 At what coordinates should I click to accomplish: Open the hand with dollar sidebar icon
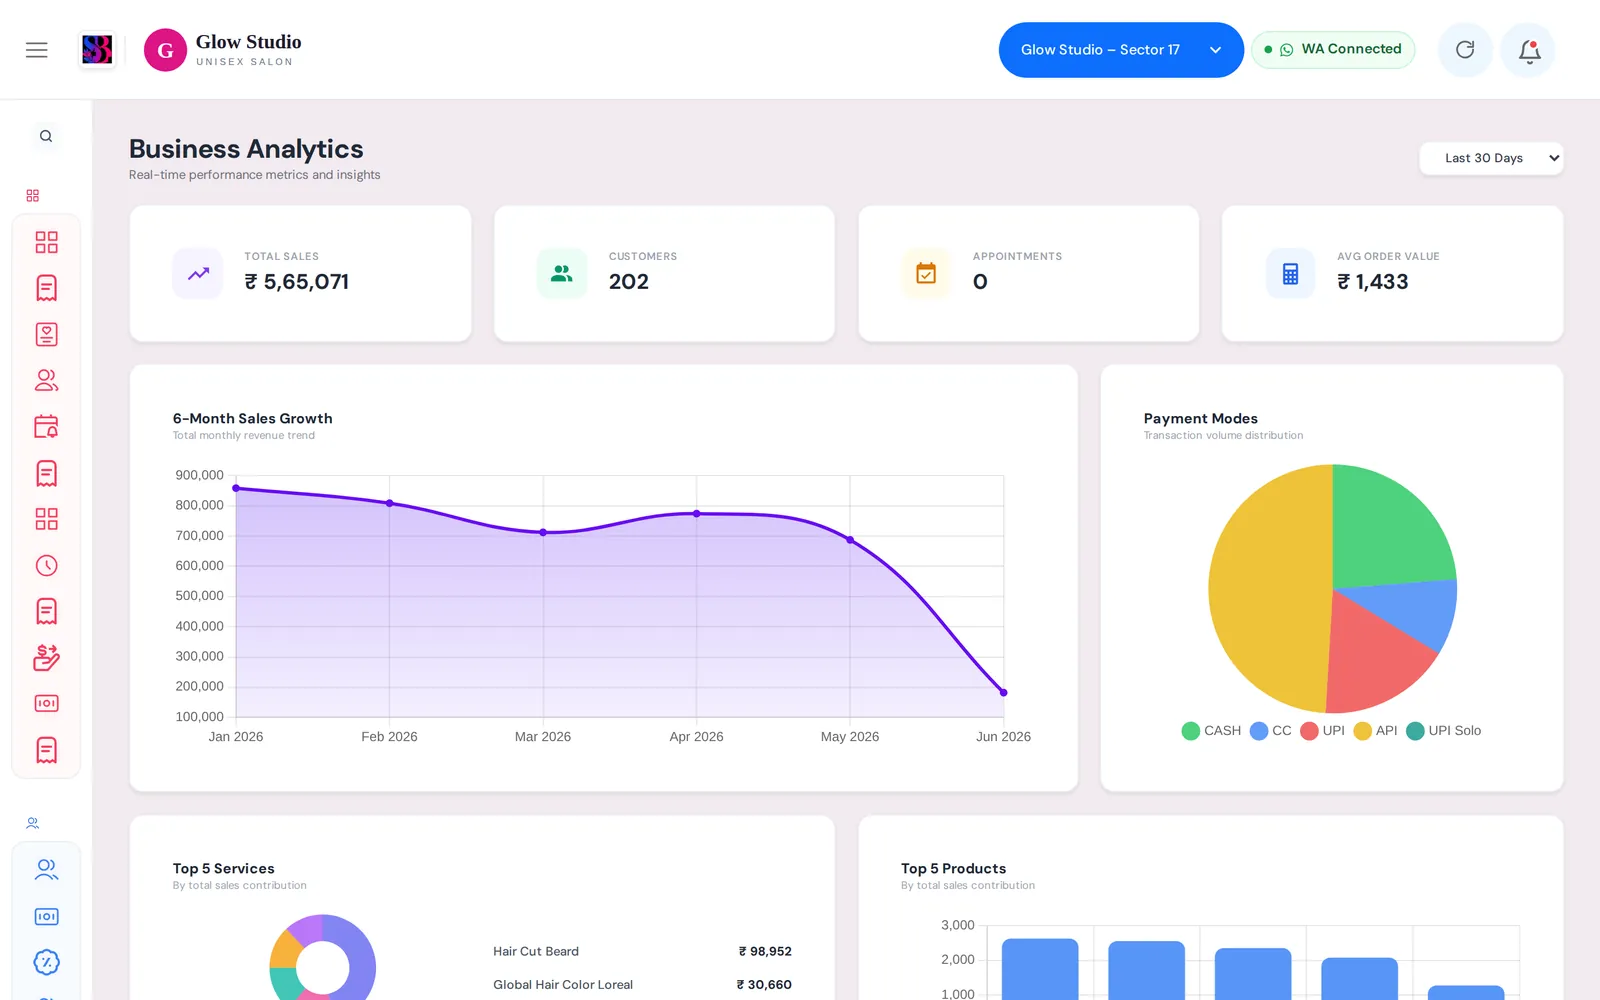(x=46, y=657)
